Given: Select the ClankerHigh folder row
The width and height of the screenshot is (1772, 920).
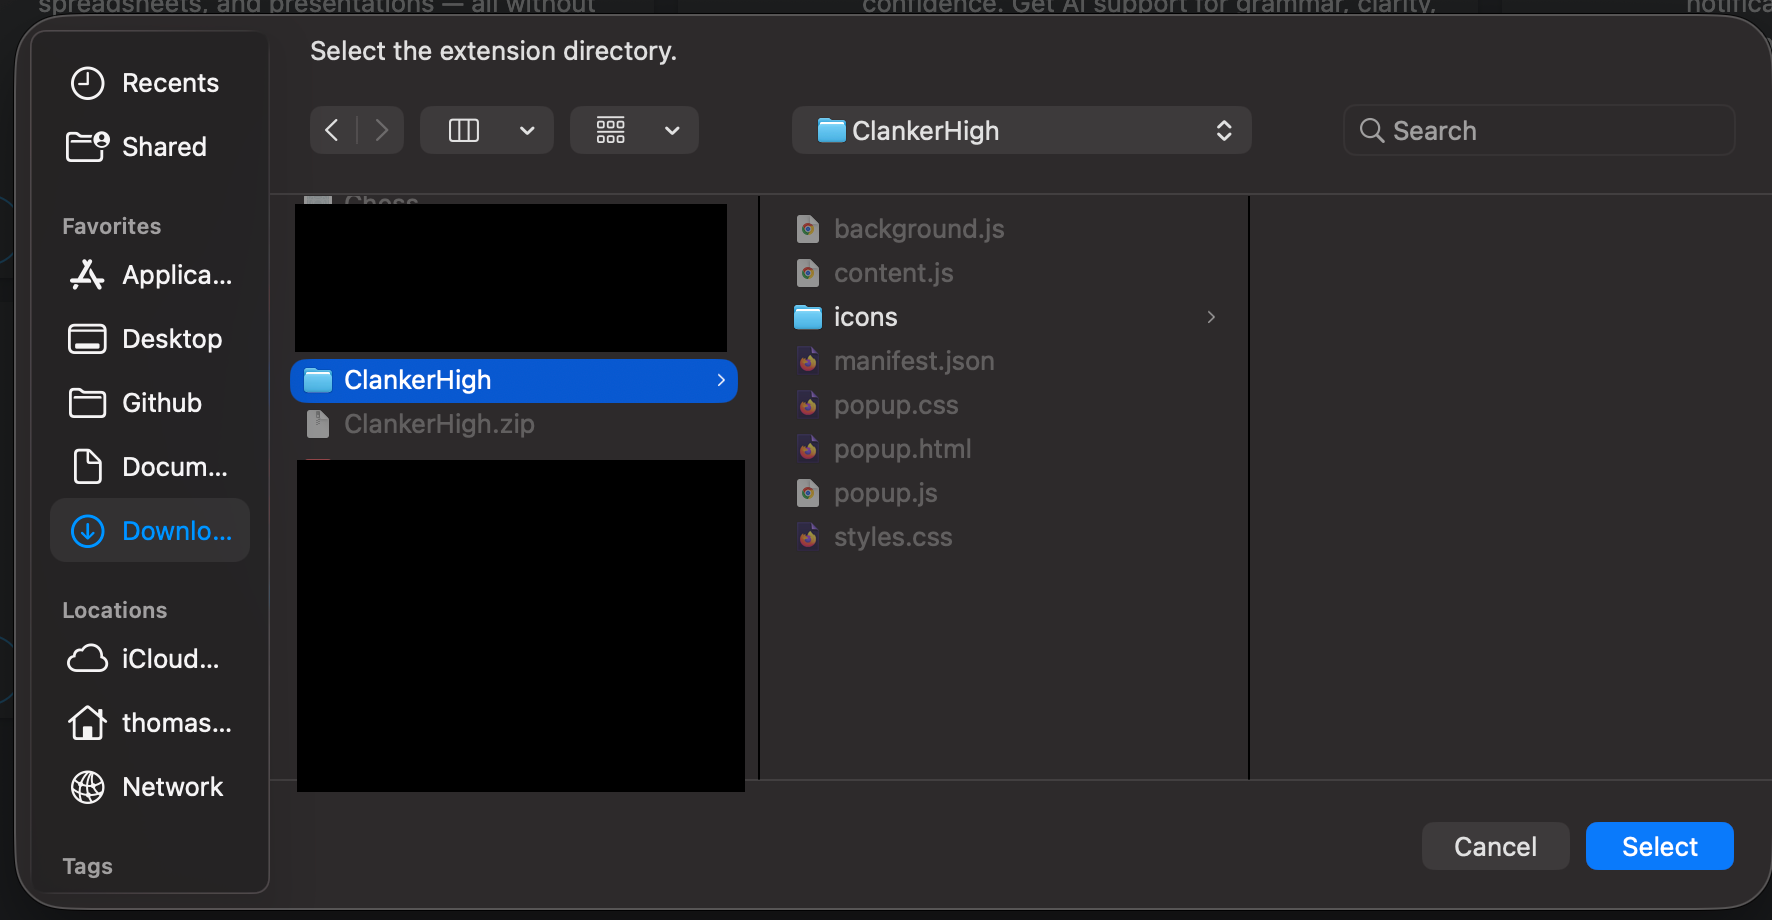Looking at the screenshot, I should [x=514, y=381].
